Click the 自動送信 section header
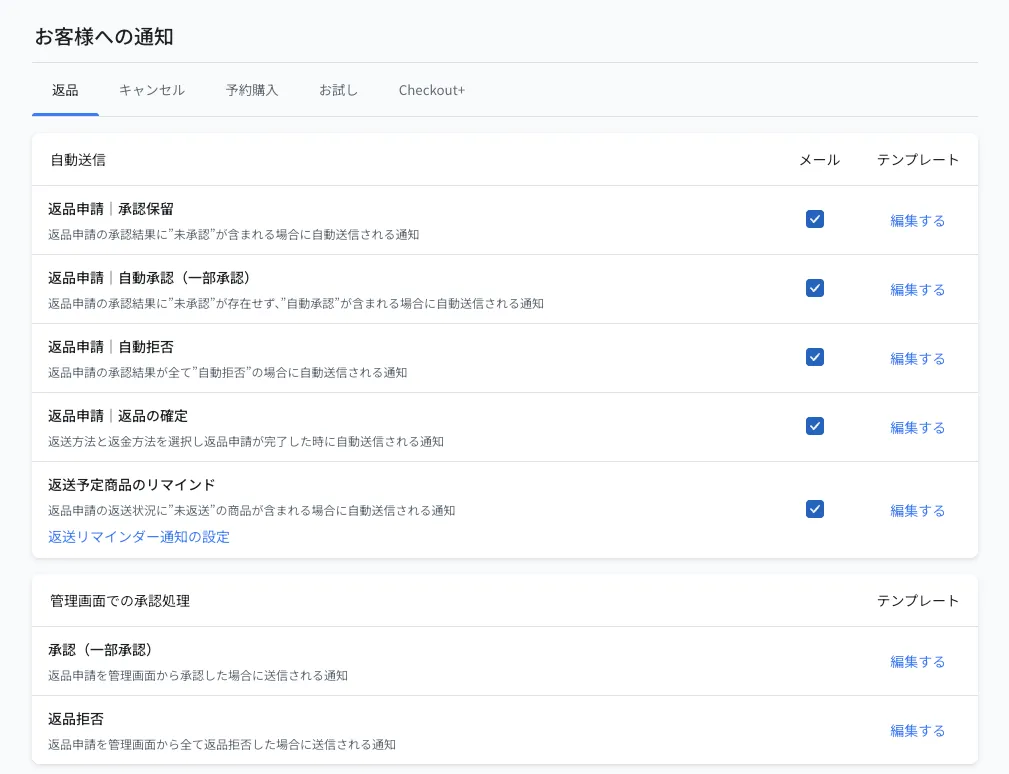1009x774 pixels. click(x=78, y=160)
